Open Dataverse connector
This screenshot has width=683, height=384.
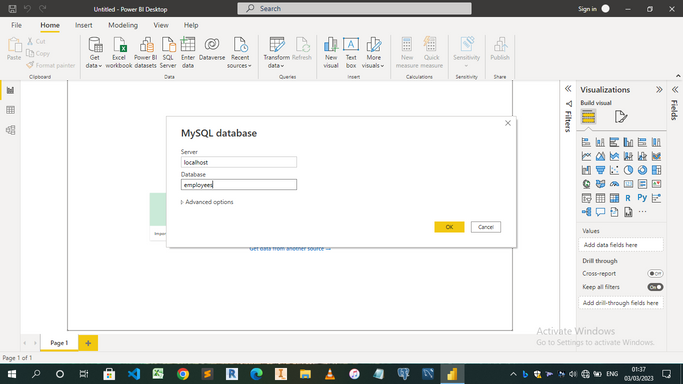click(x=212, y=49)
